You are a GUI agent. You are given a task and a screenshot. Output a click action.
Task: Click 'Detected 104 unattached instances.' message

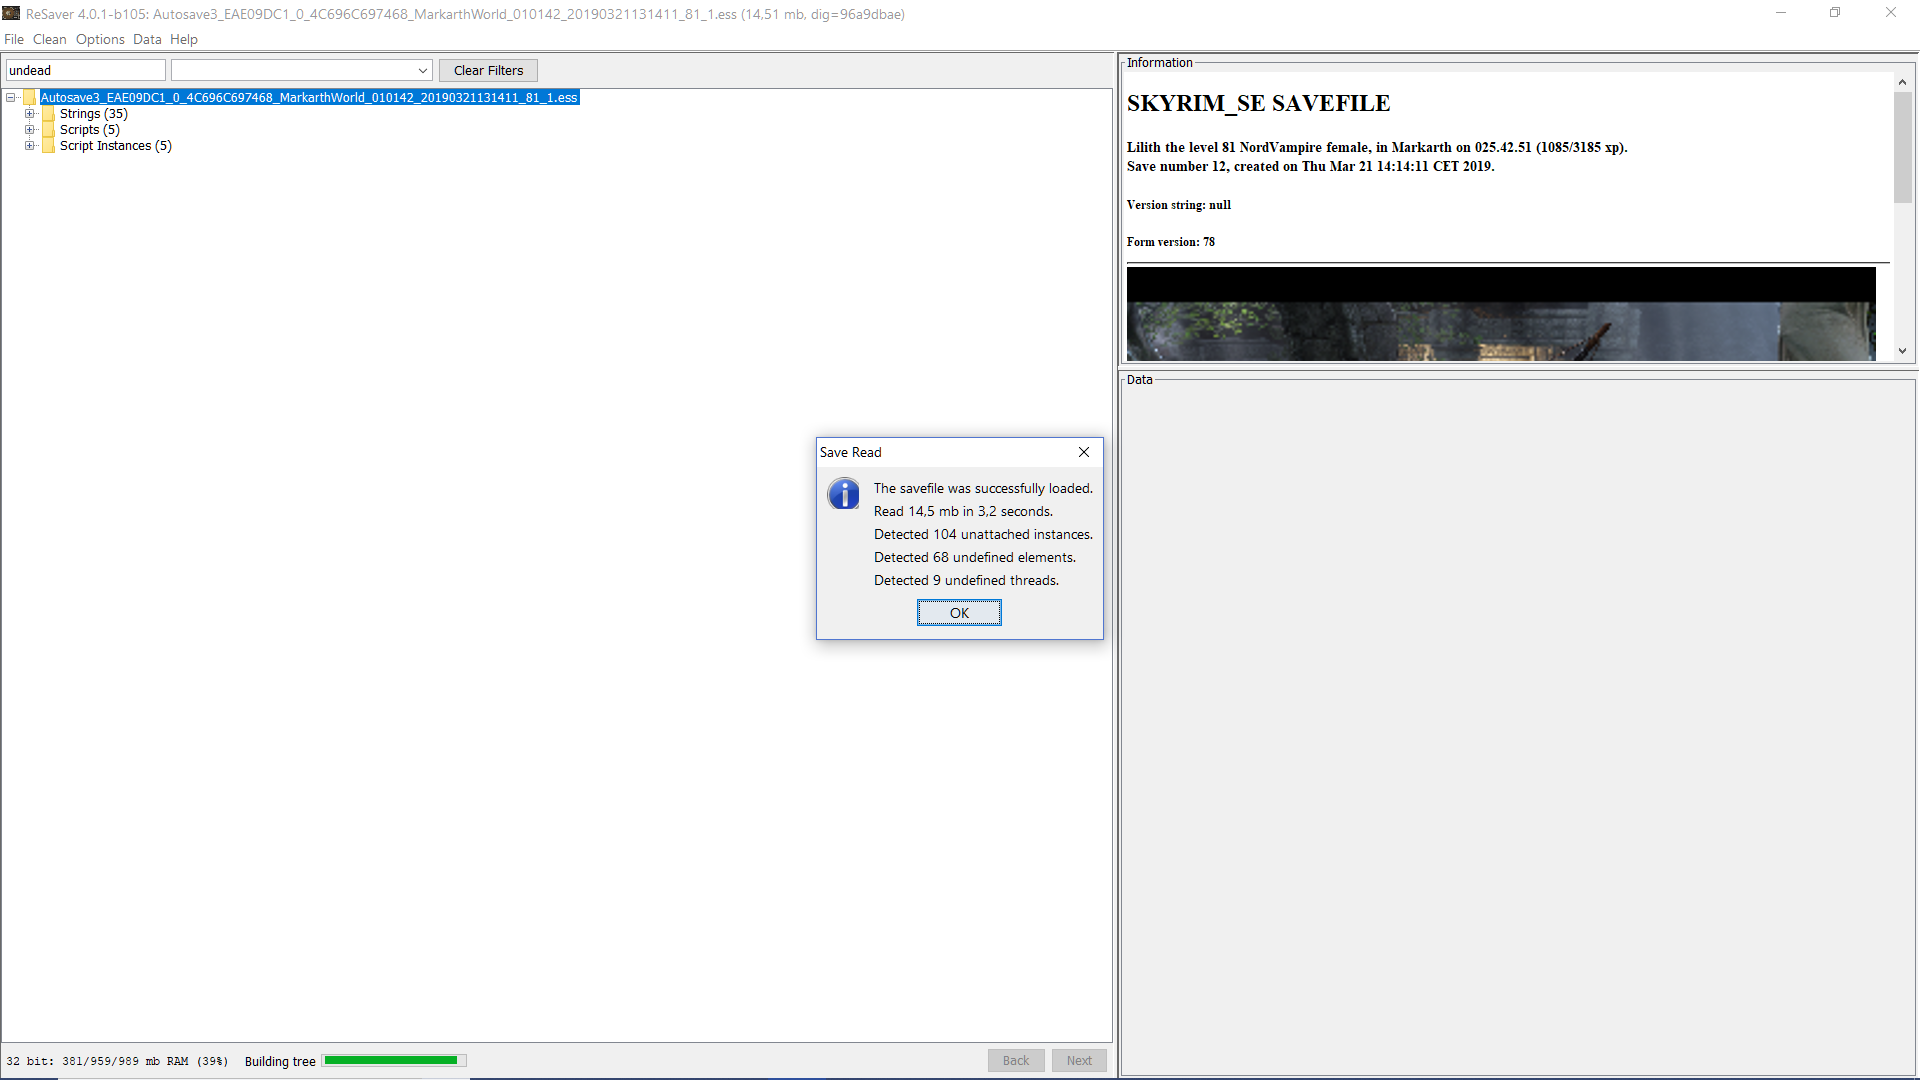coord(983,535)
